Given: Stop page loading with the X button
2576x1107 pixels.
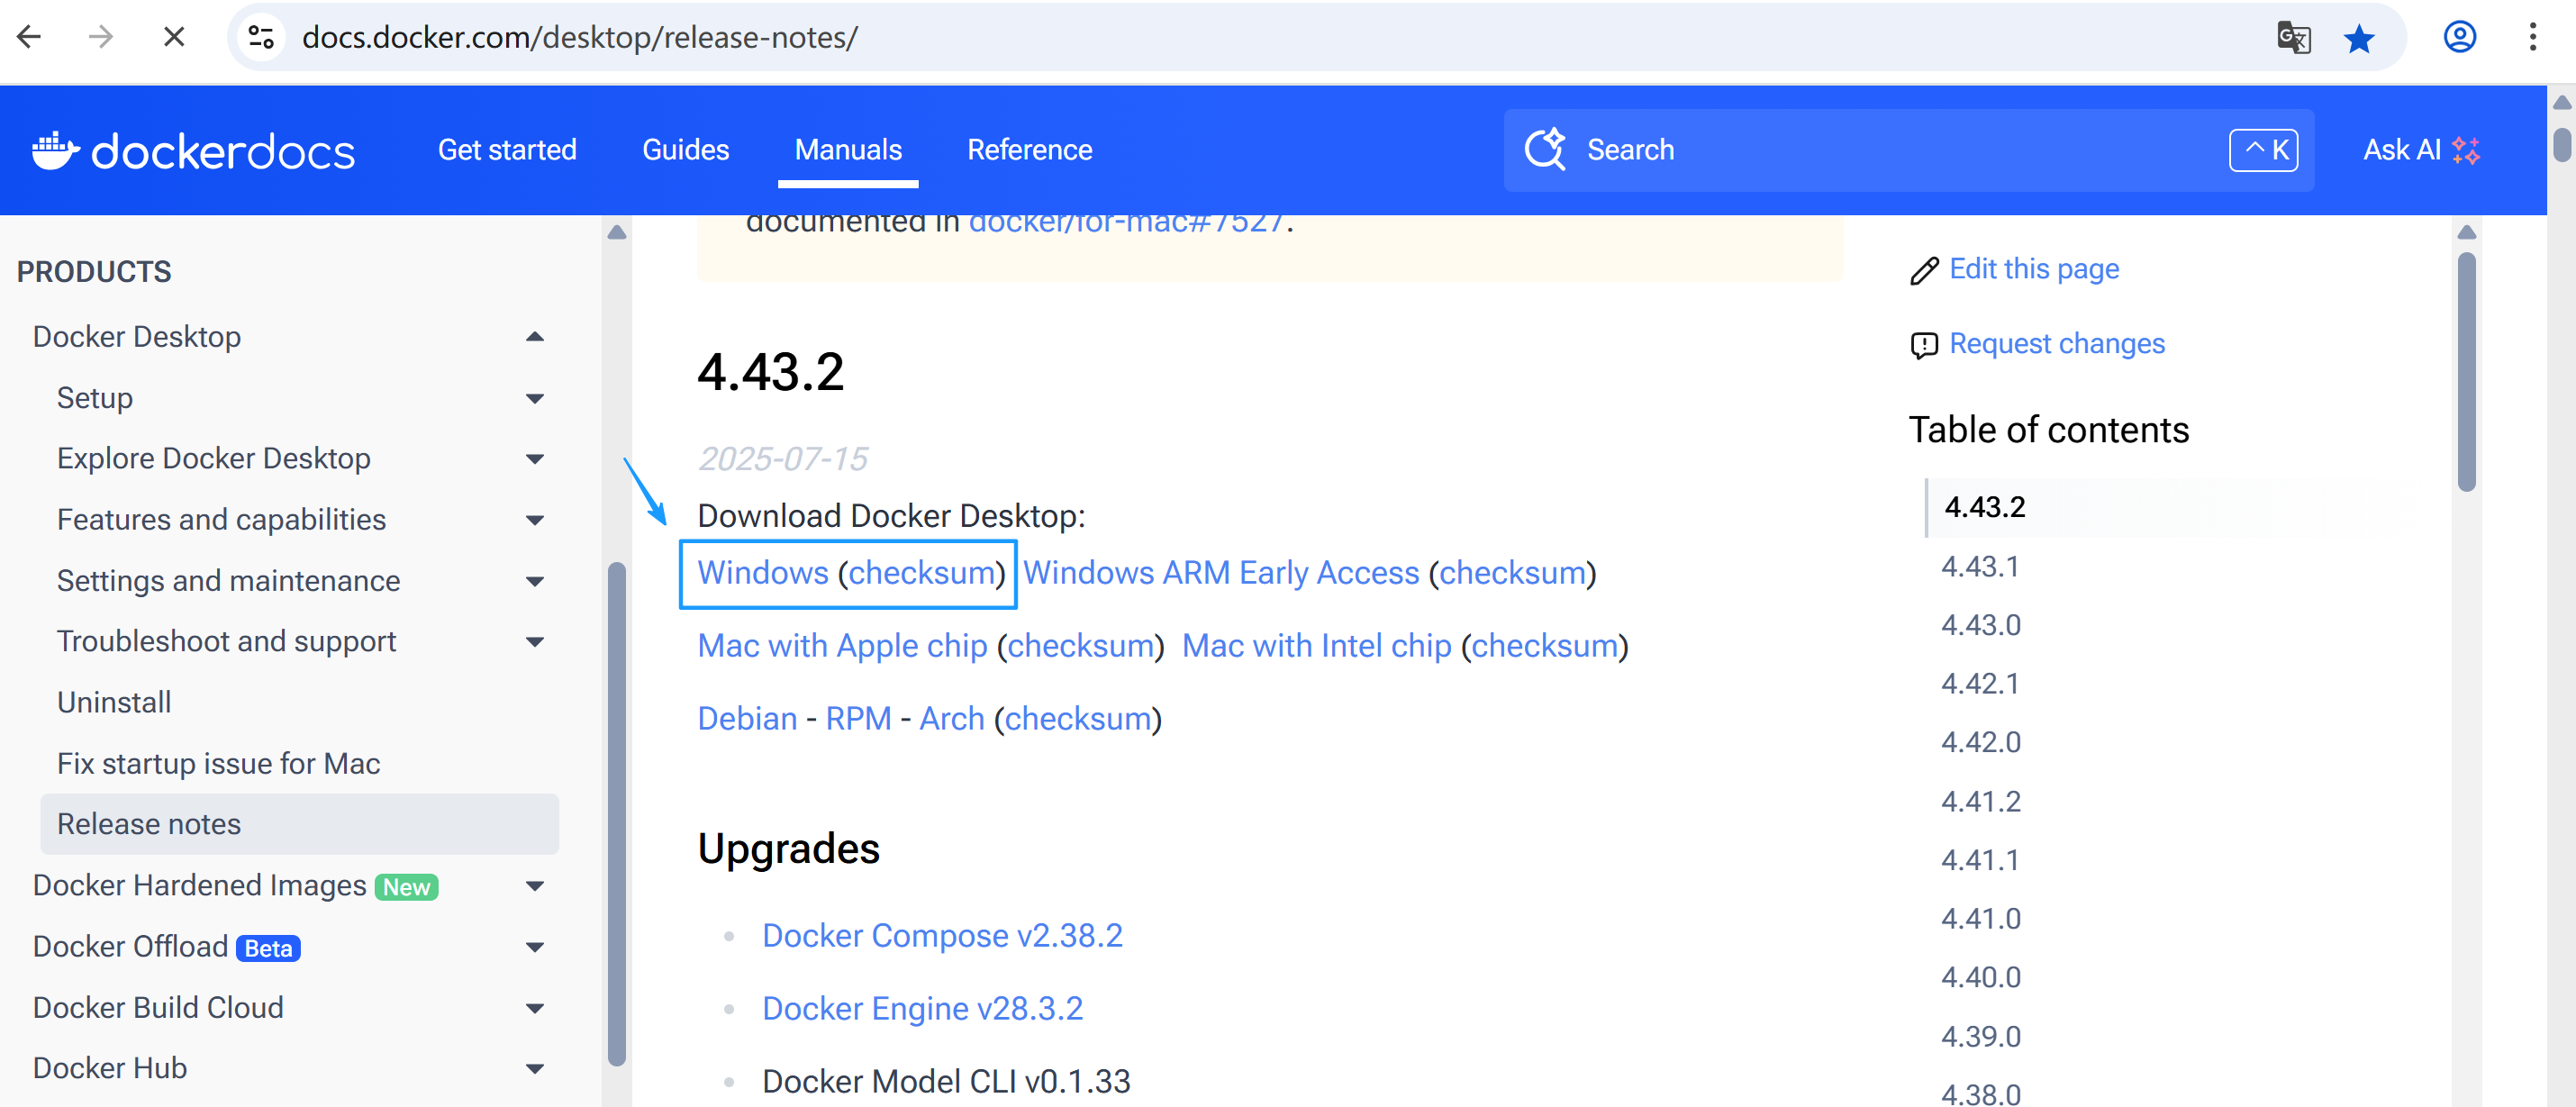Looking at the screenshot, I should 174,38.
